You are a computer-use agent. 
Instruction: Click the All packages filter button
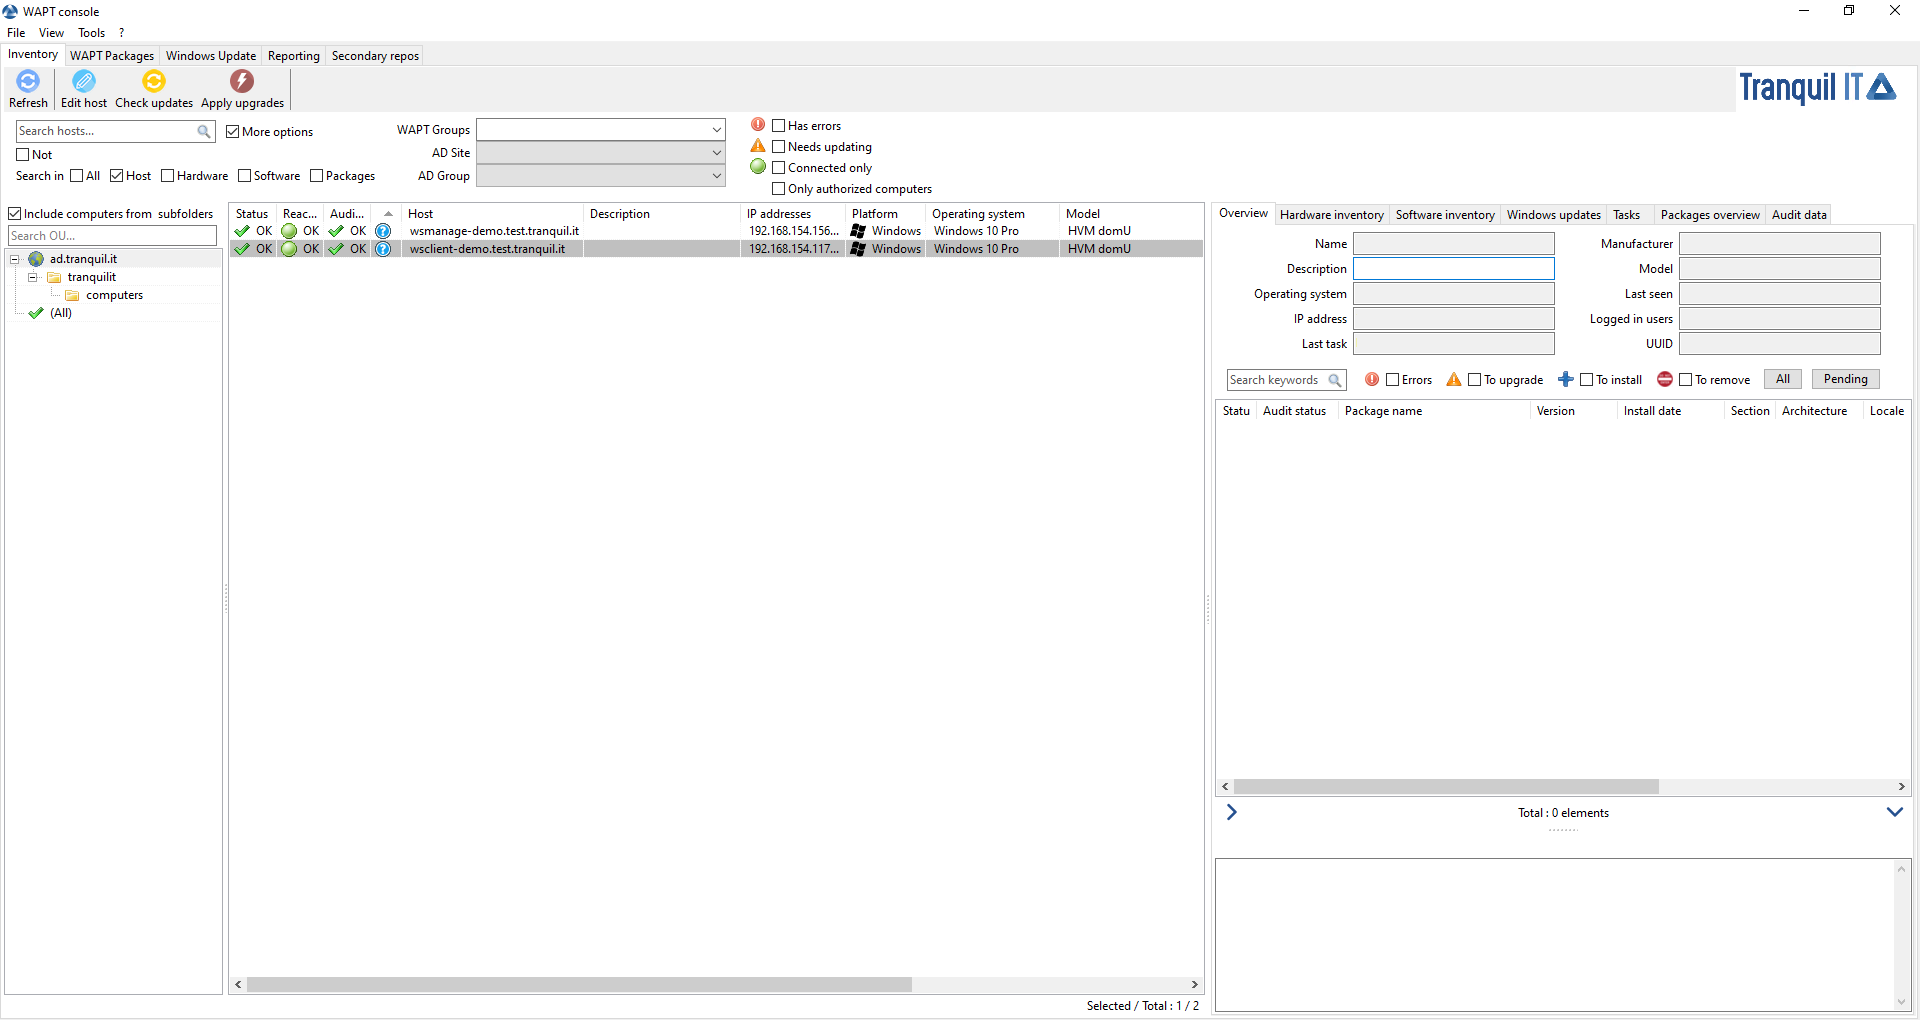[x=1782, y=379]
